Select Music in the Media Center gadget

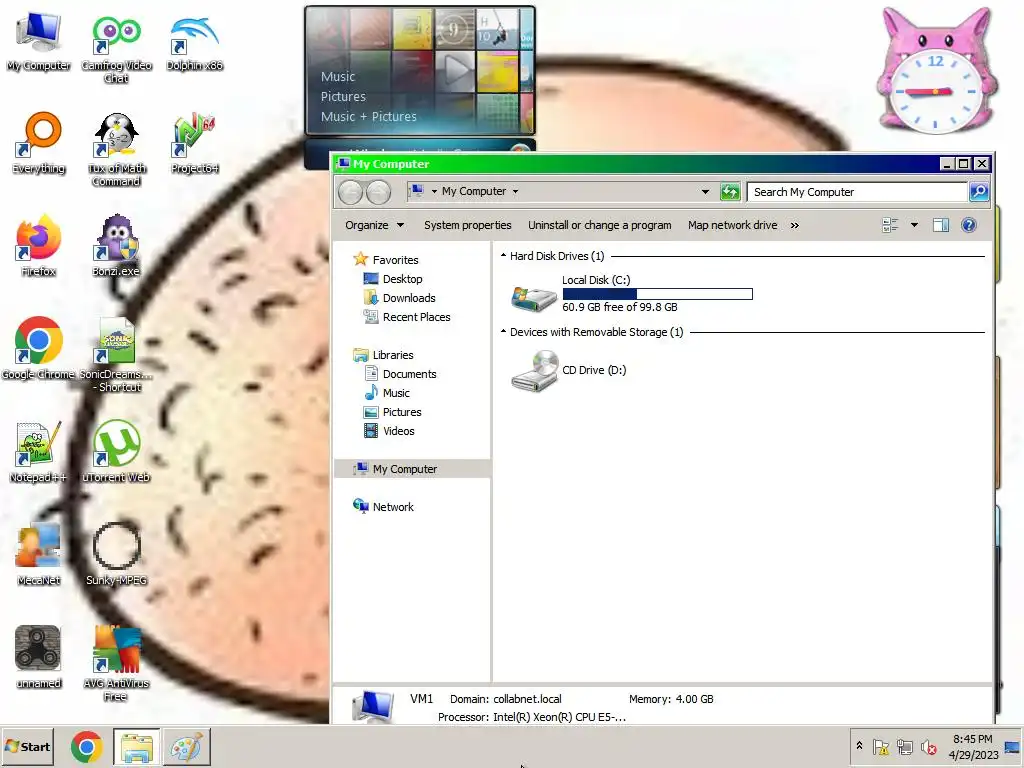(x=338, y=76)
